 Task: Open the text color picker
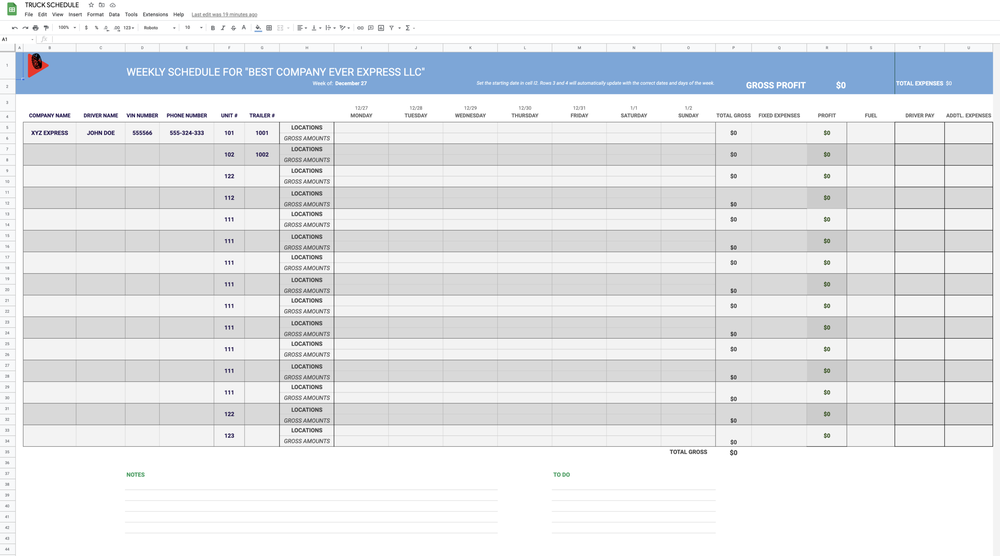click(x=244, y=28)
